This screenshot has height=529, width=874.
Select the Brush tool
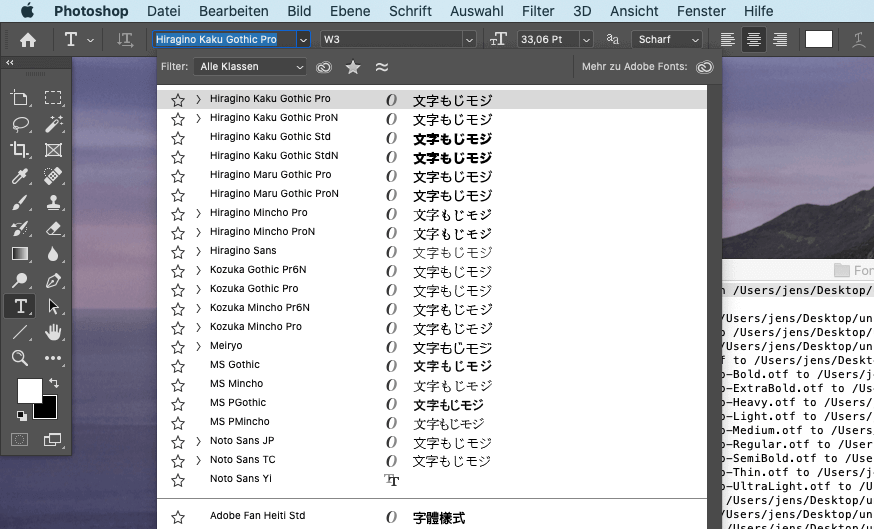(20, 202)
